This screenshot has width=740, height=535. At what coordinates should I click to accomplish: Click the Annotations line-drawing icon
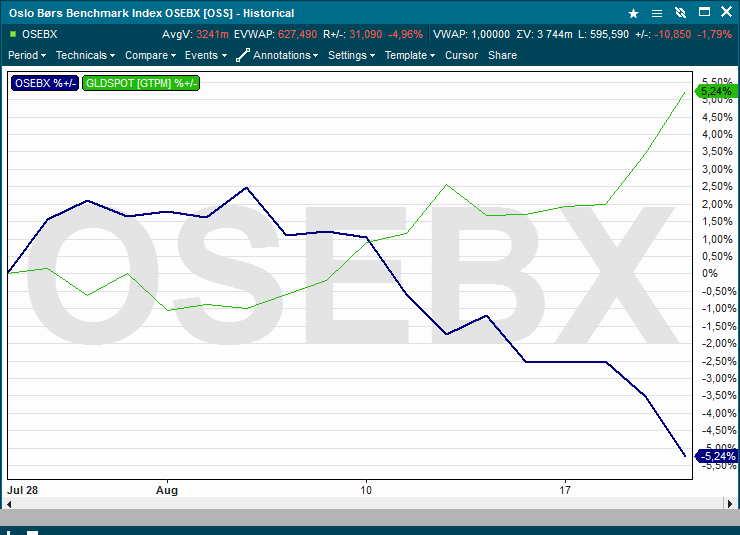point(243,55)
